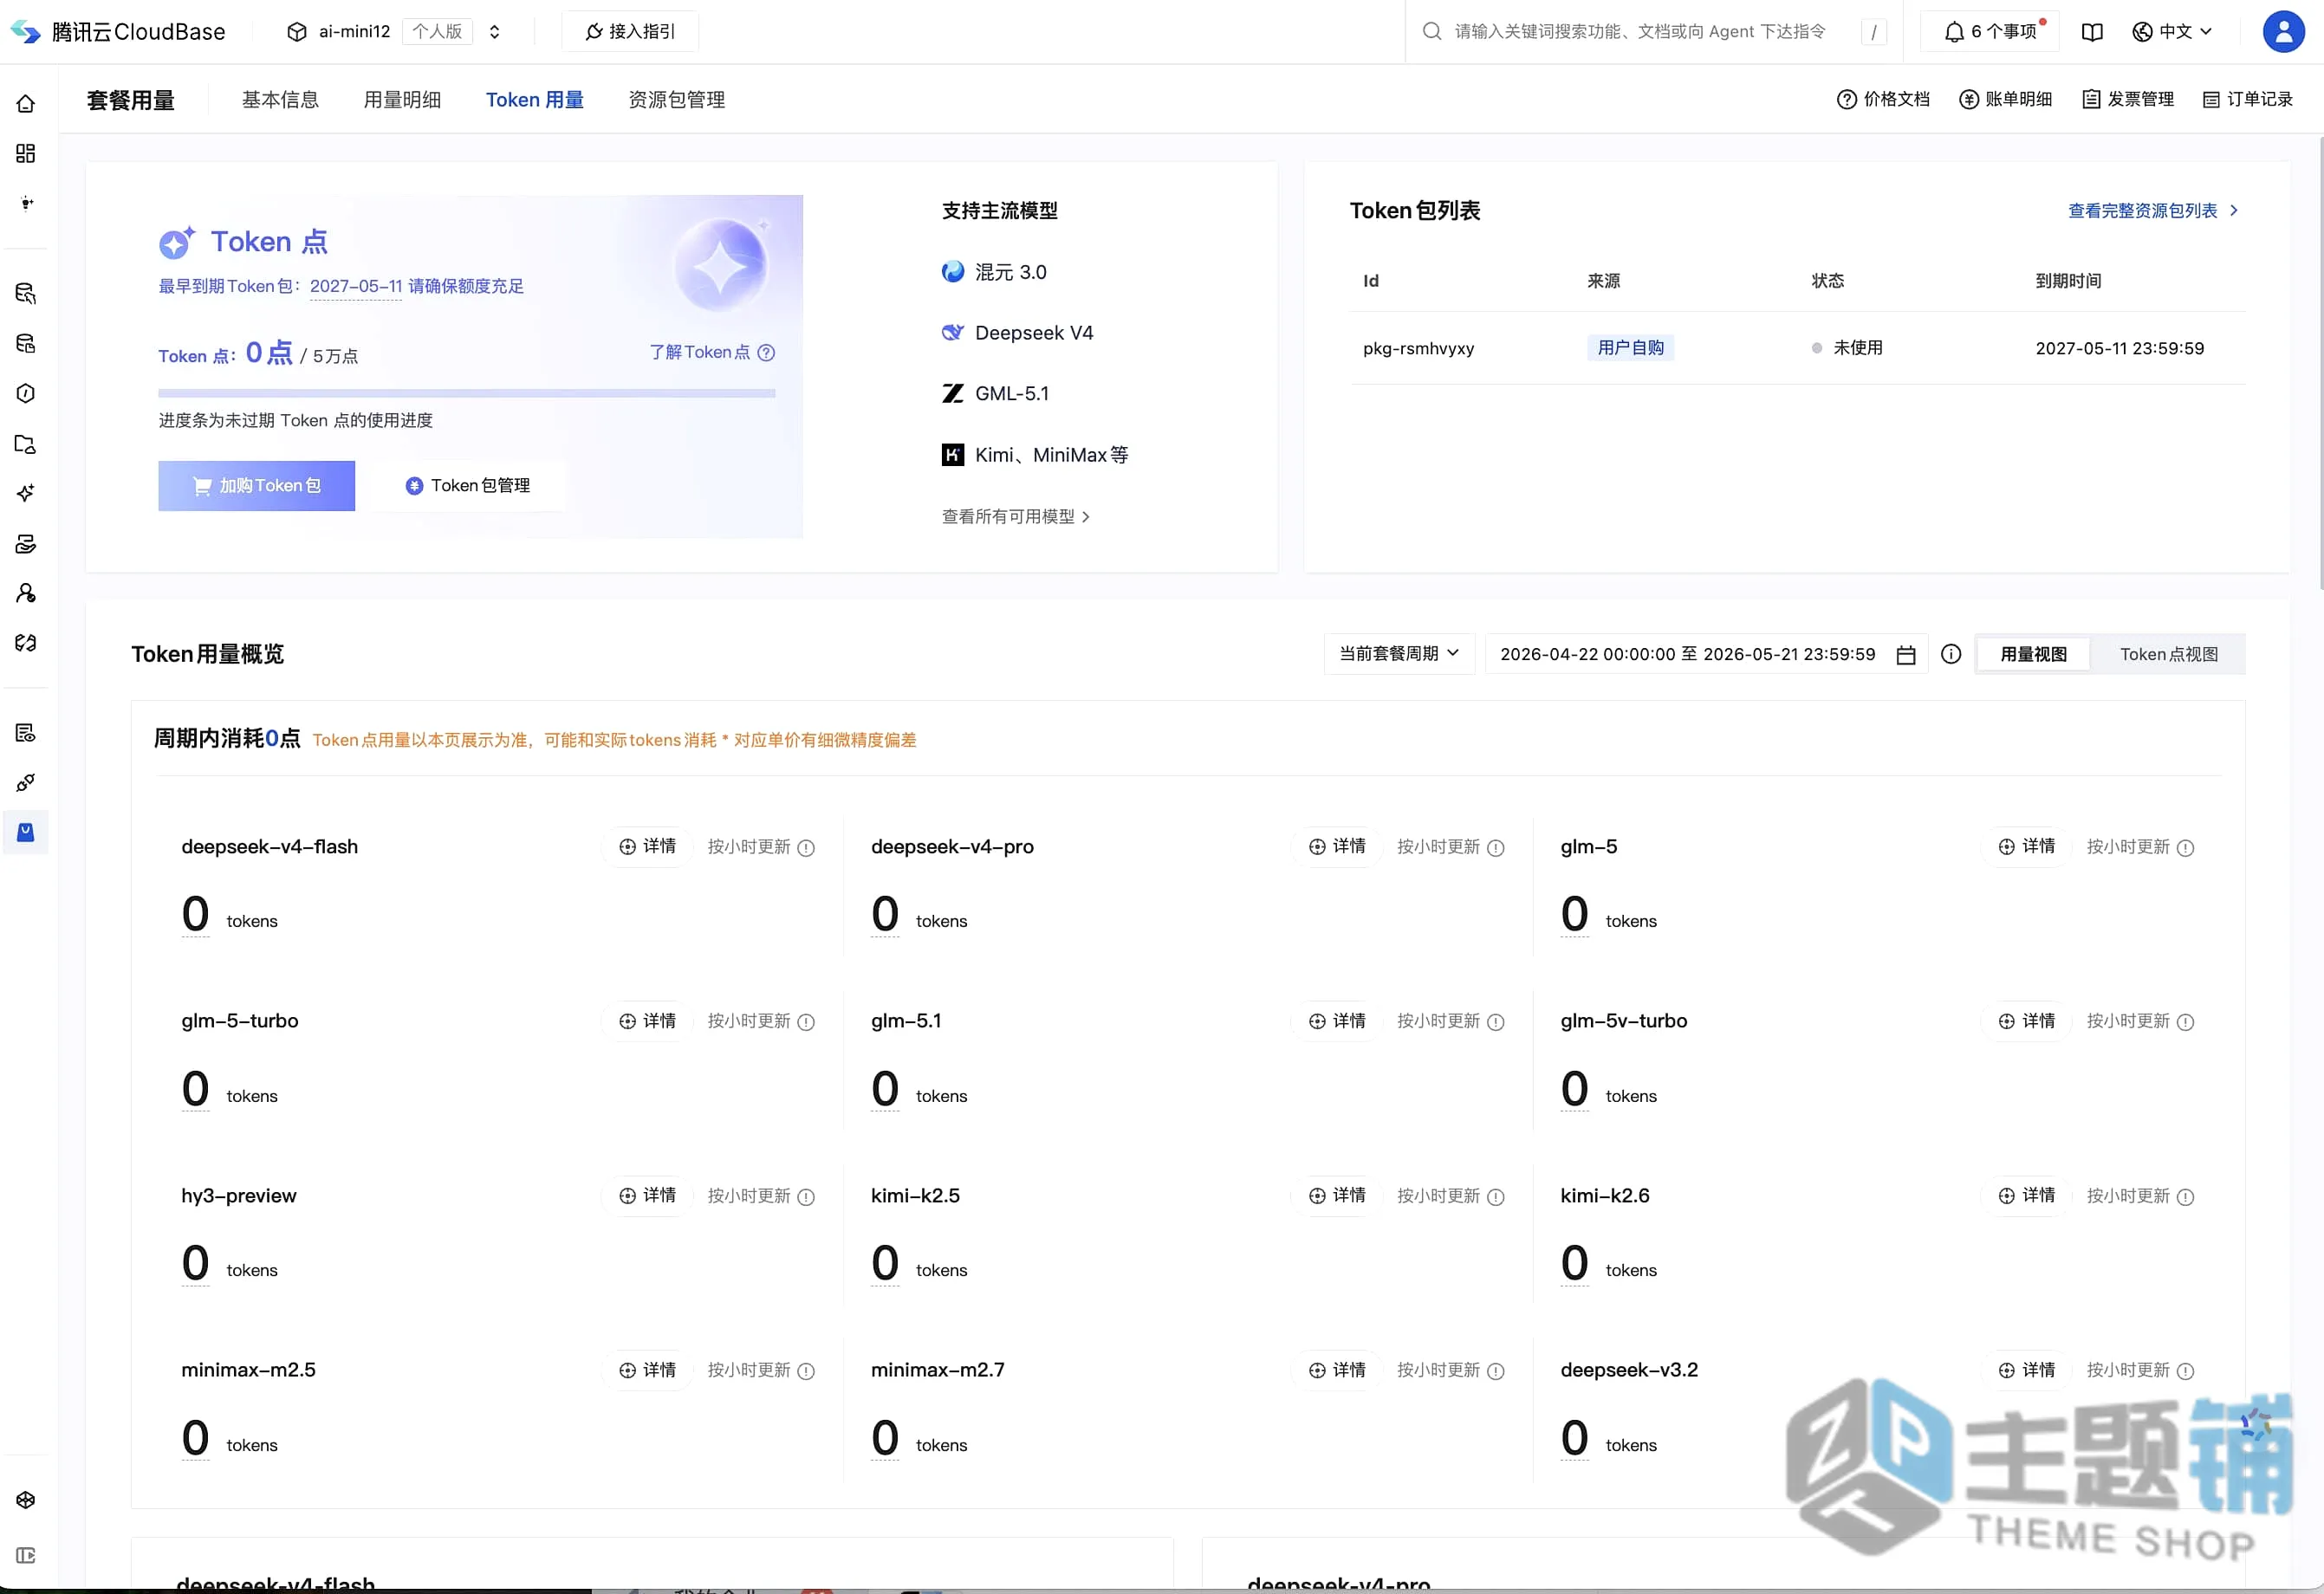This screenshot has width=2324, height=1594.
Task: Switch to 用量视图 view
Action: pyautogui.click(x=2033, y=654)
